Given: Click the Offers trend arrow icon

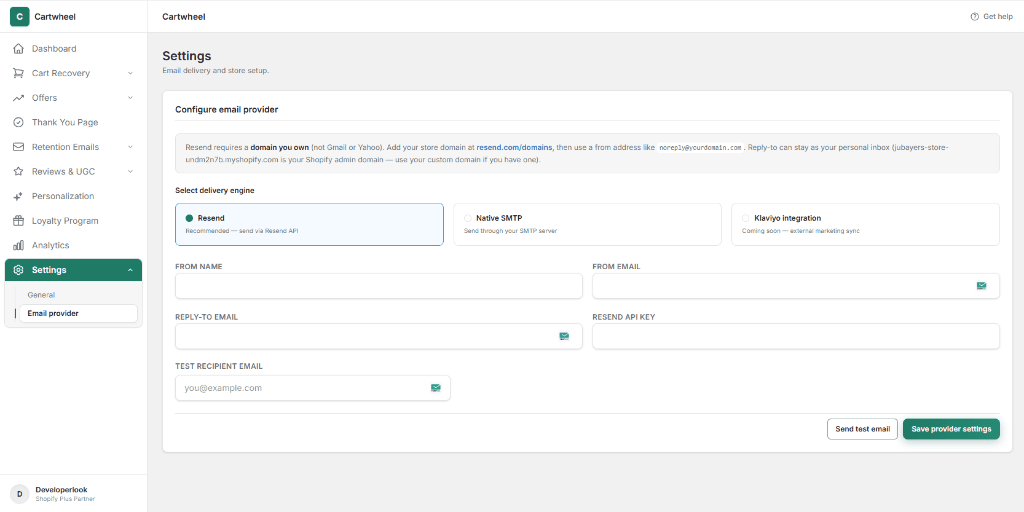Looking at the screenshot, I should [18, 98].
